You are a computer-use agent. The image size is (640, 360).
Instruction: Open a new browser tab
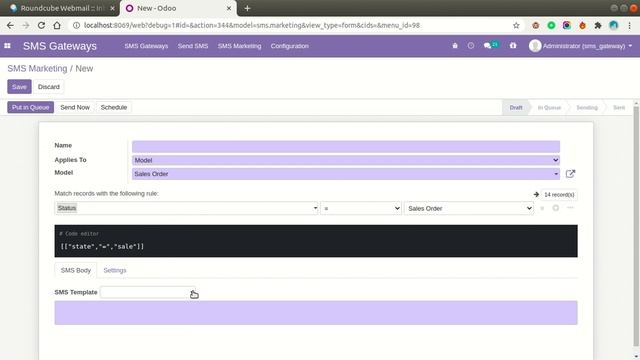tap(247, 8)
